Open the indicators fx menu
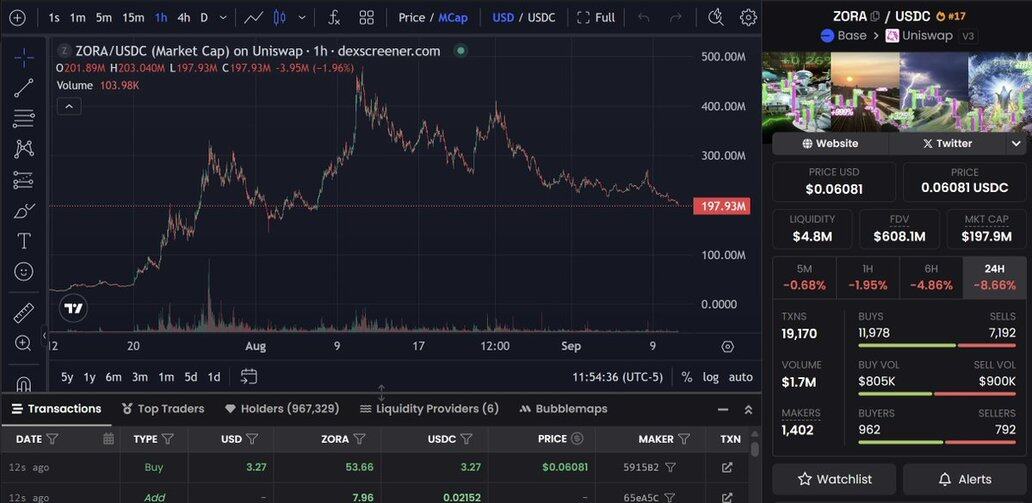The height and width of the screenshot is (503, 1032). (334, 18)
